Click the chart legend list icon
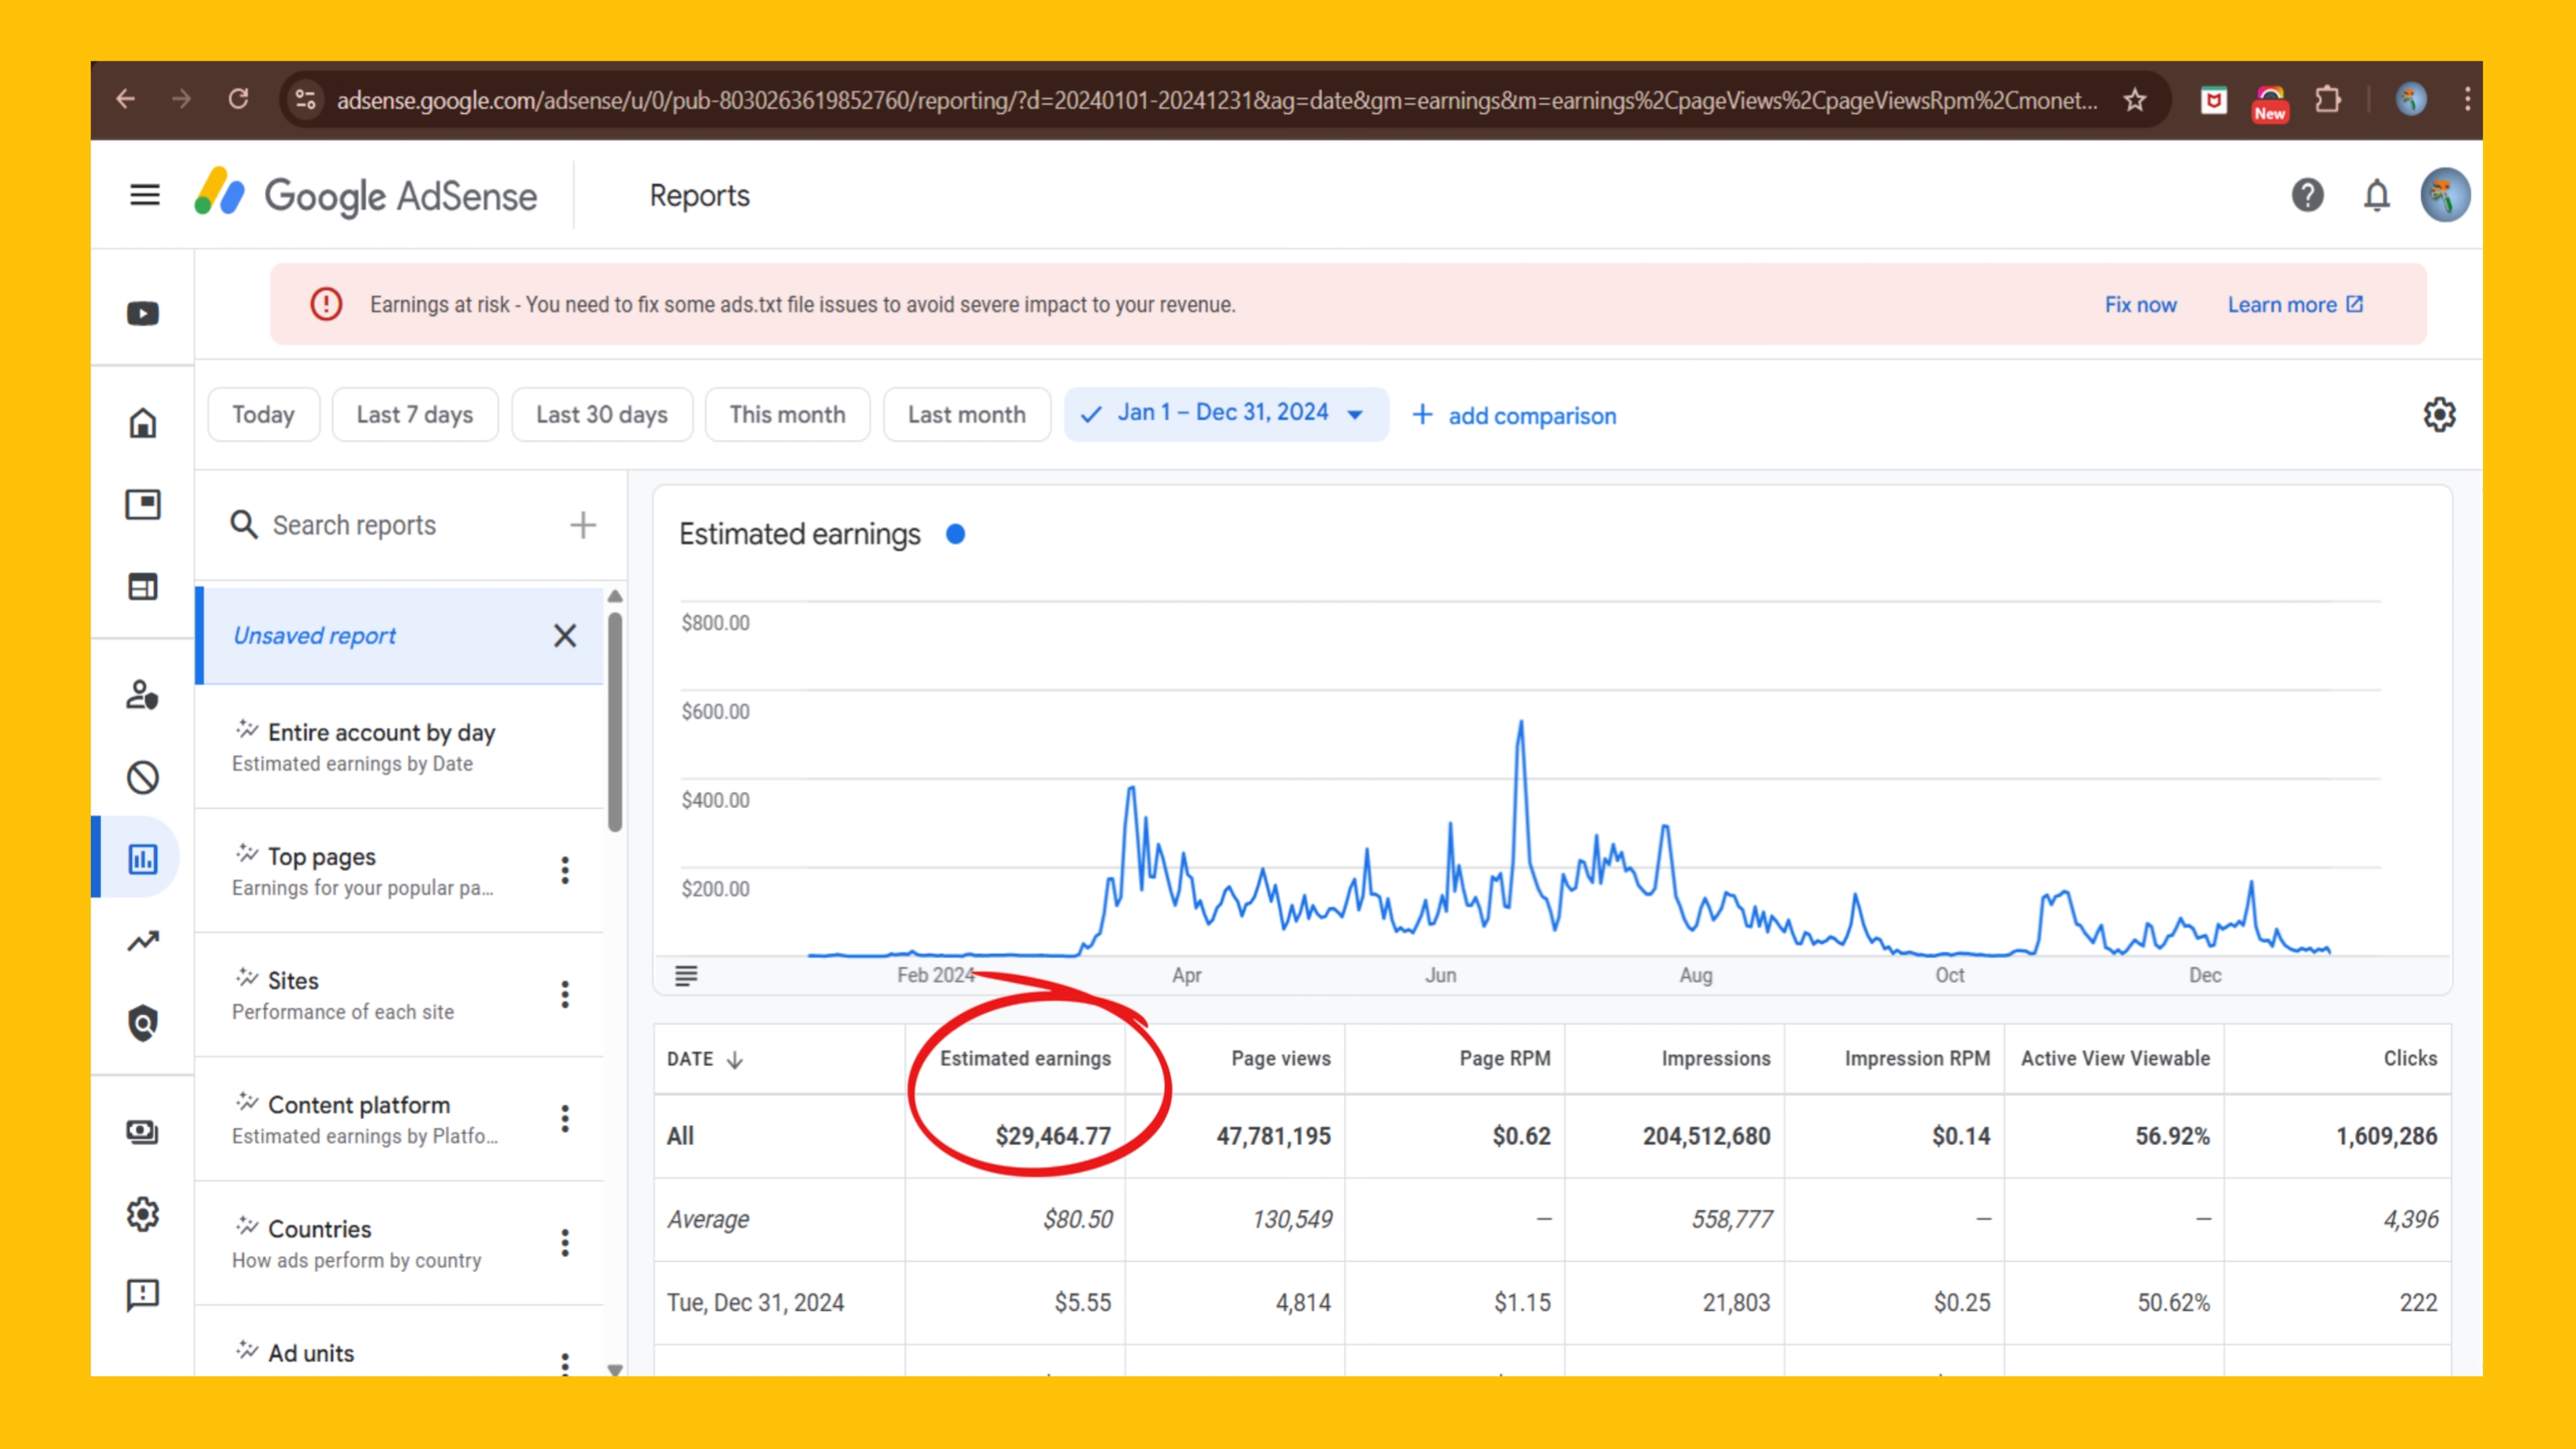 [x=686, y=975]
